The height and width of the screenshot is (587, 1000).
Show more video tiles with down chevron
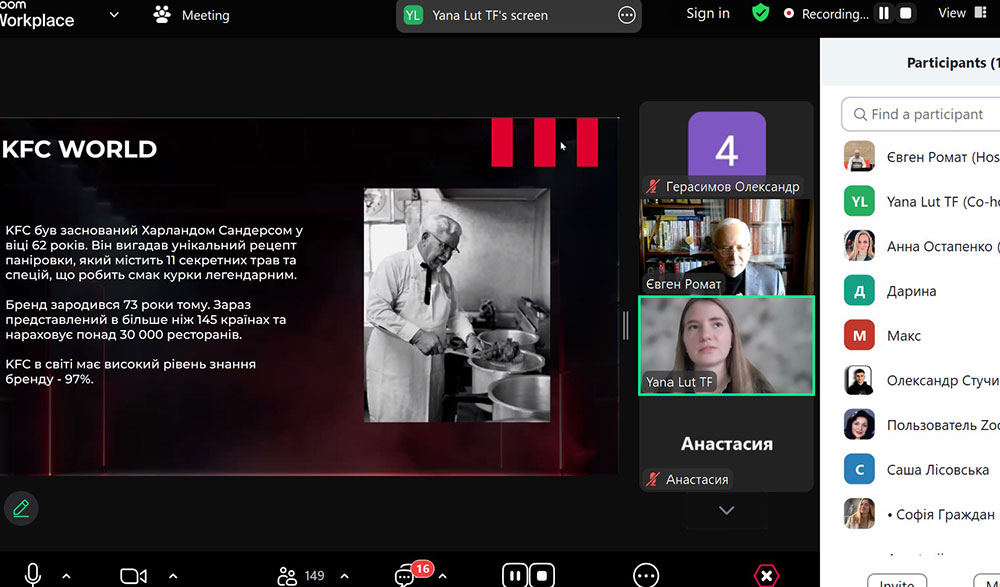[x=726, y=510]
